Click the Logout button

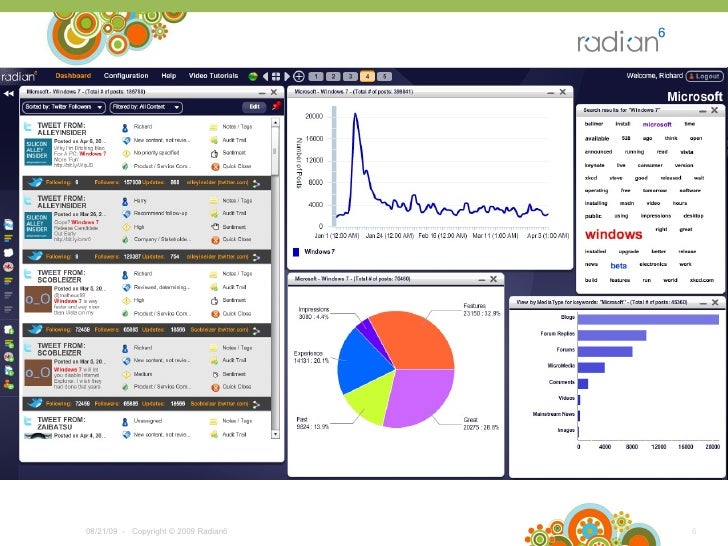[x=704, y=76]
